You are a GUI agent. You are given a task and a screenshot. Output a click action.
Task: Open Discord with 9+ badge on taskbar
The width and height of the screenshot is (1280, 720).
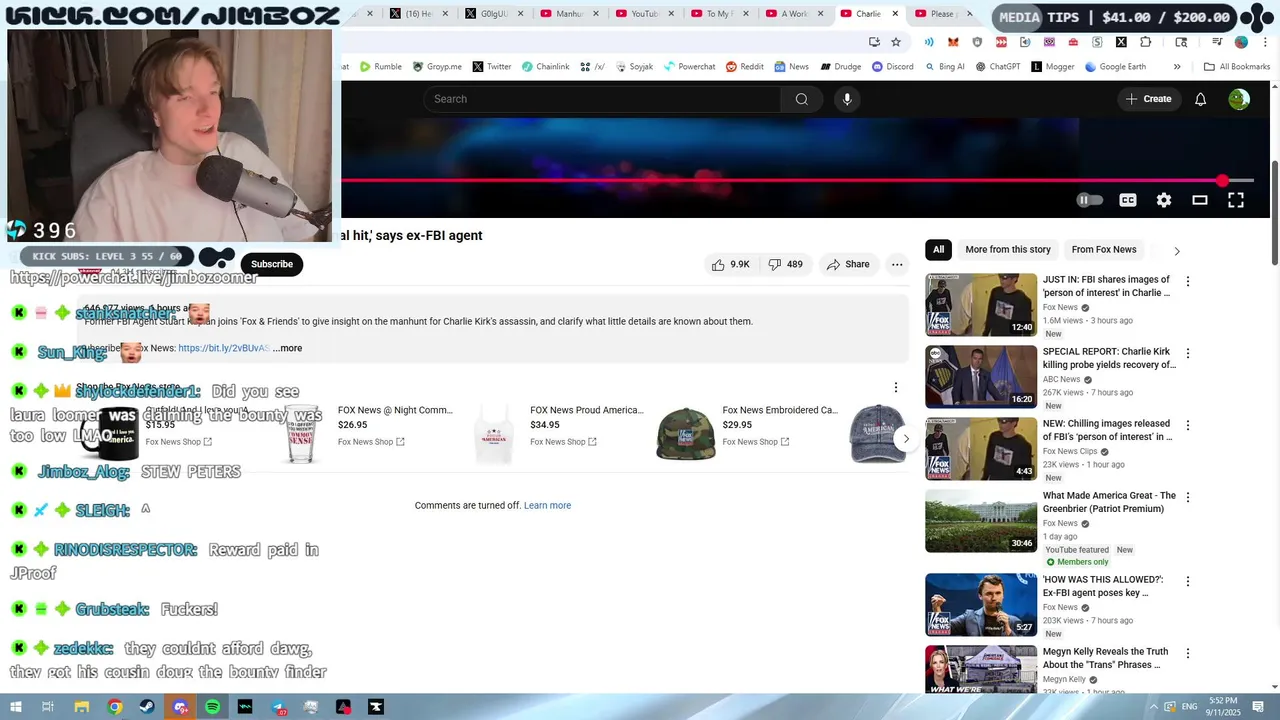tap(180, 707)
